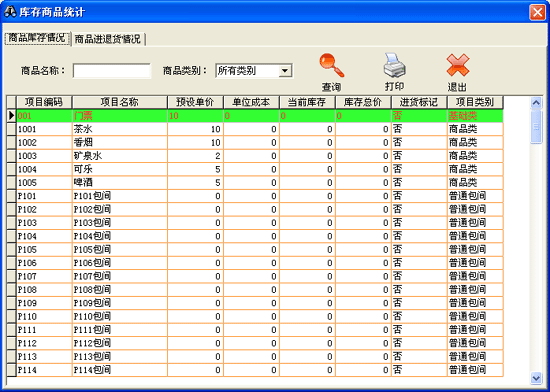Click P104包间 name cell

(120, 236)
